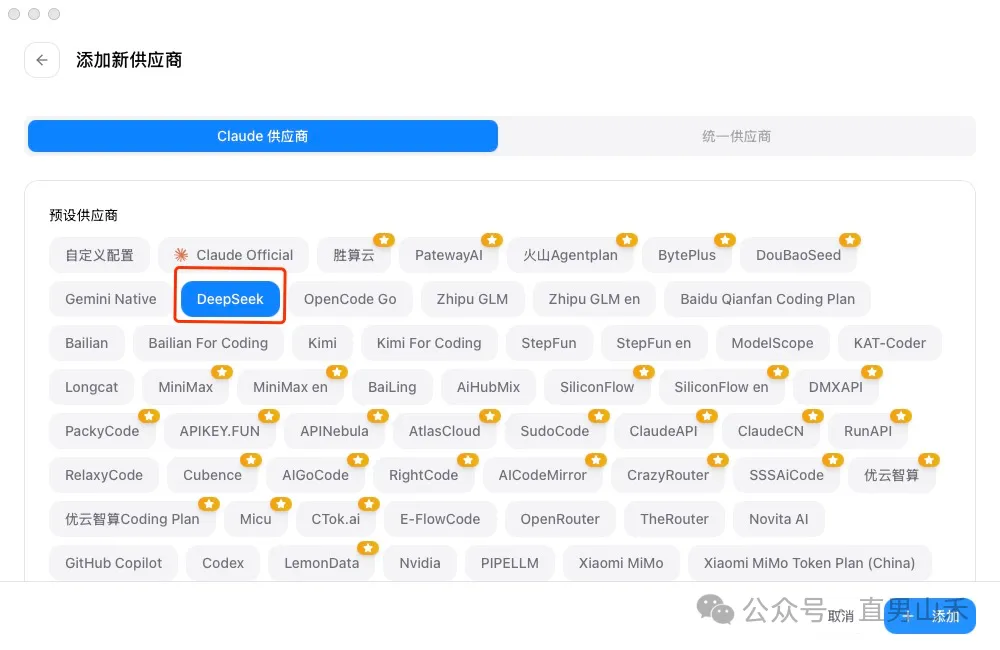1000x650 pixels.
Task: Pick the Kimi For Coding provider
Action: click(x=429, y=343)
